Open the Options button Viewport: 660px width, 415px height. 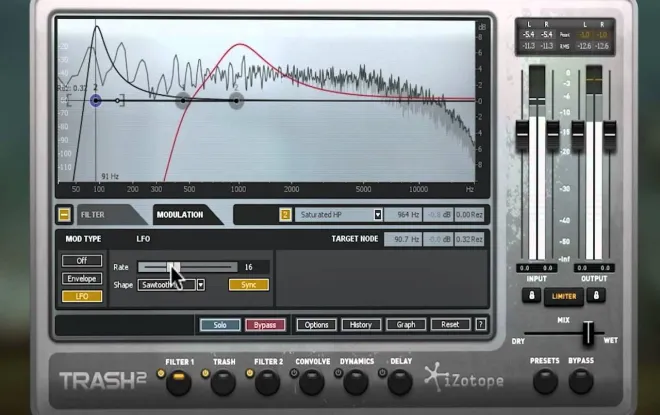tap(316, 325)
